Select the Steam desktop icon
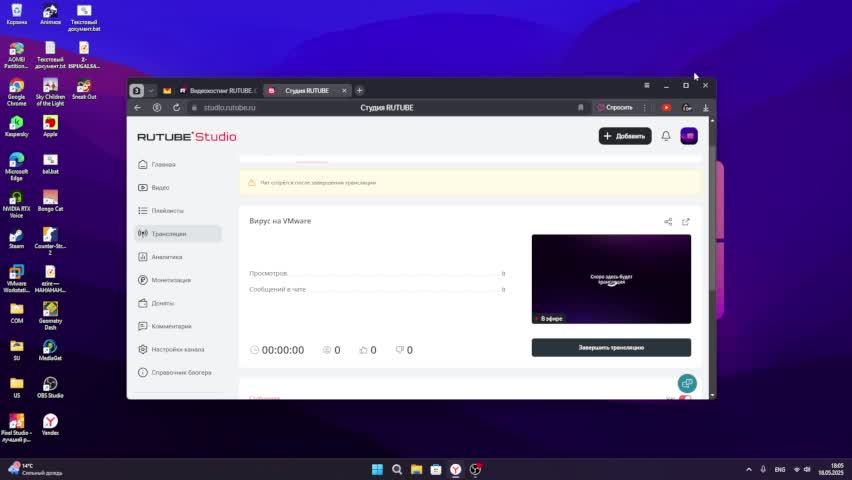Viewport: 852px width, 480px height. point(16,239)
